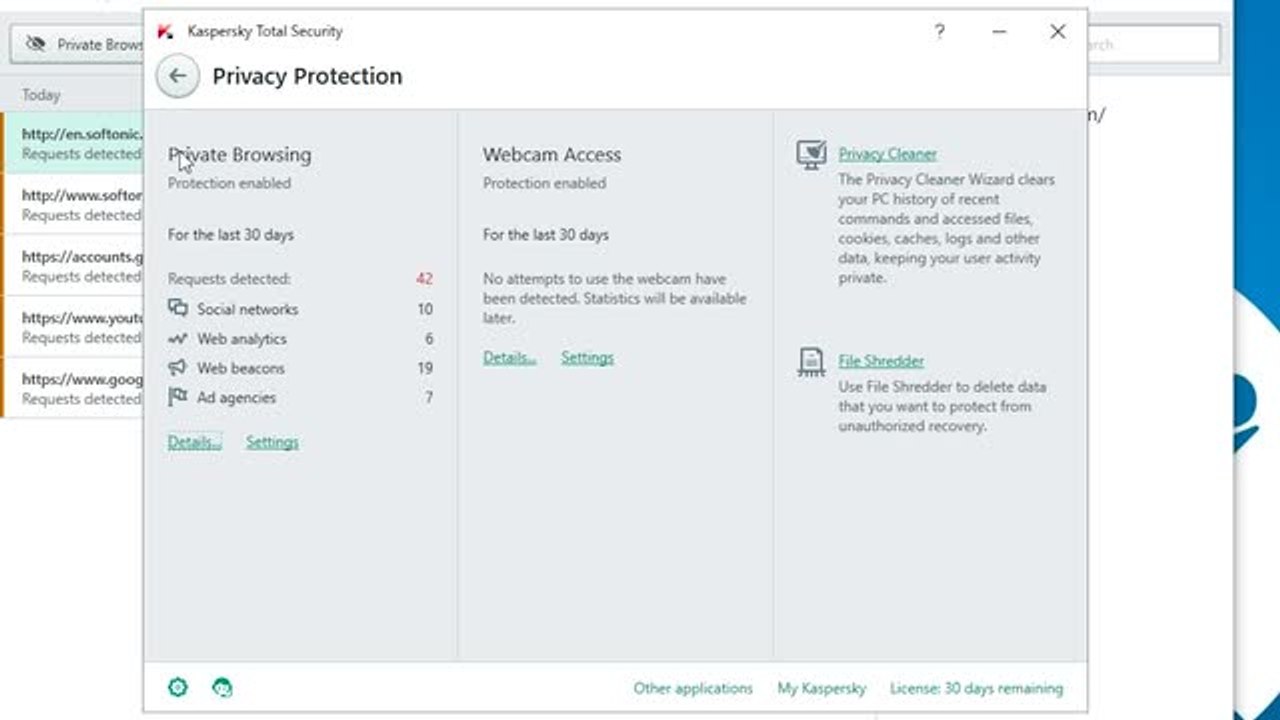This screenshot has width=1280, height=720.
Task: Click the support agent face icon
Action: pyautogui.click(x=222, y=687)
